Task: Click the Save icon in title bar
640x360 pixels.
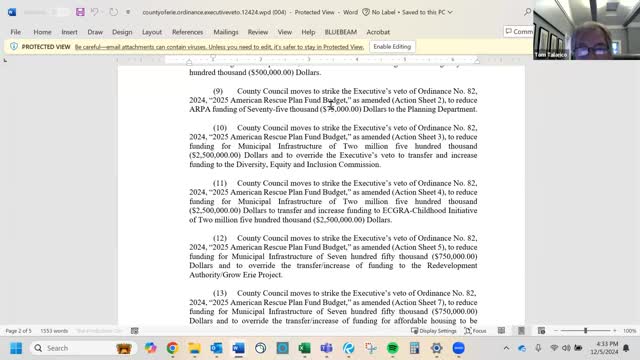Action: pos(80,12)
